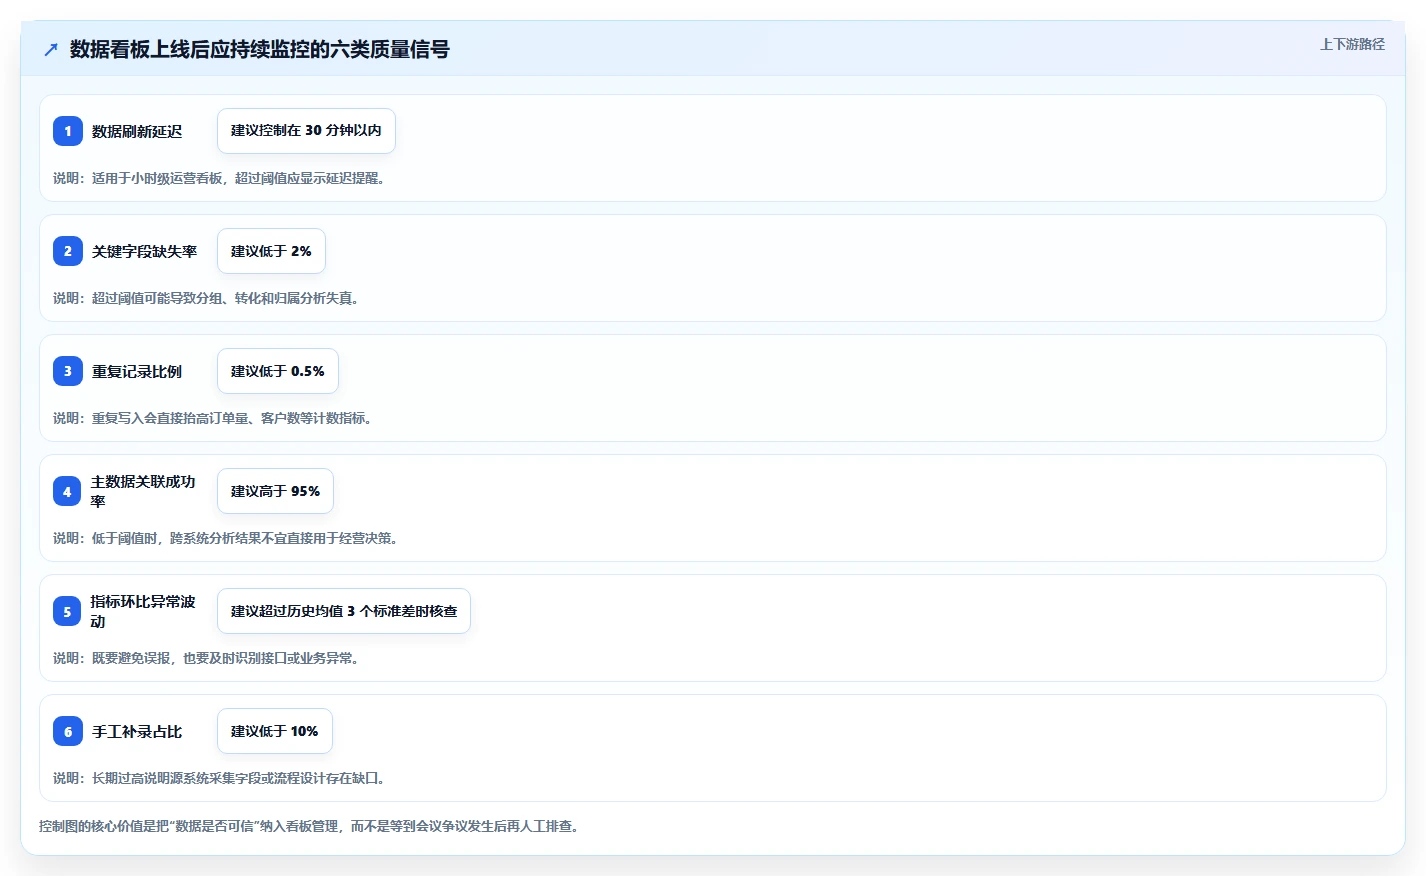Select the 重复记录比例 item title

(137, 371)
